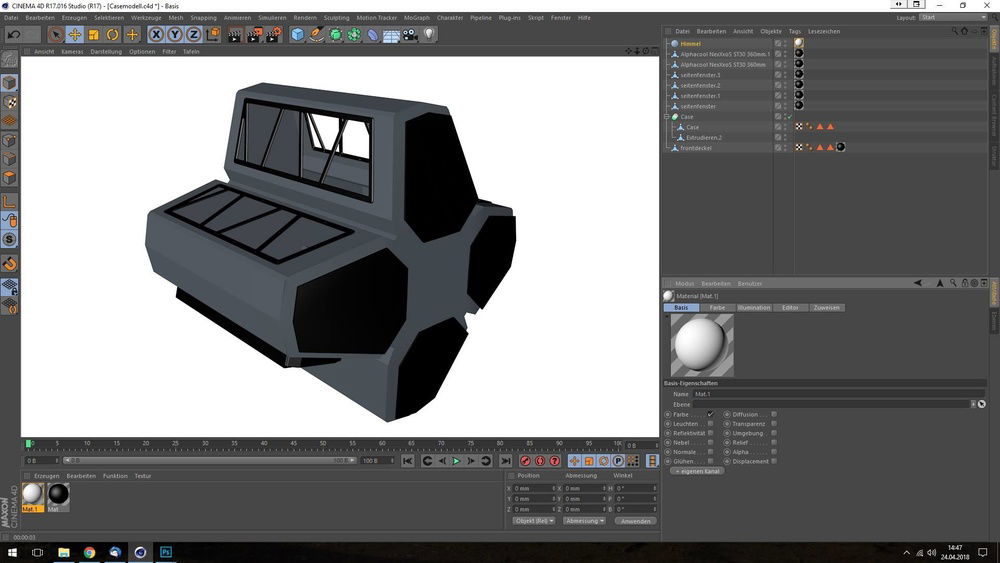Add a light object with bulb icon
This screenshot has width=1000, height=563.
pyautogui.click(x=429, y=35)
